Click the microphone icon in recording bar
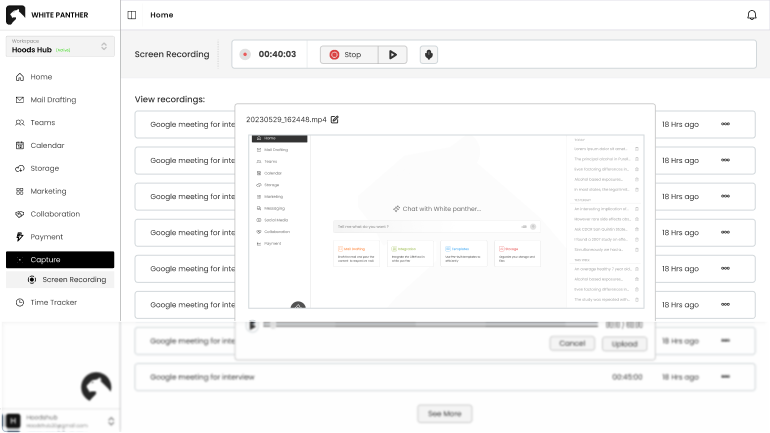This screenshot has width=770, height=433. pos(428,54)
